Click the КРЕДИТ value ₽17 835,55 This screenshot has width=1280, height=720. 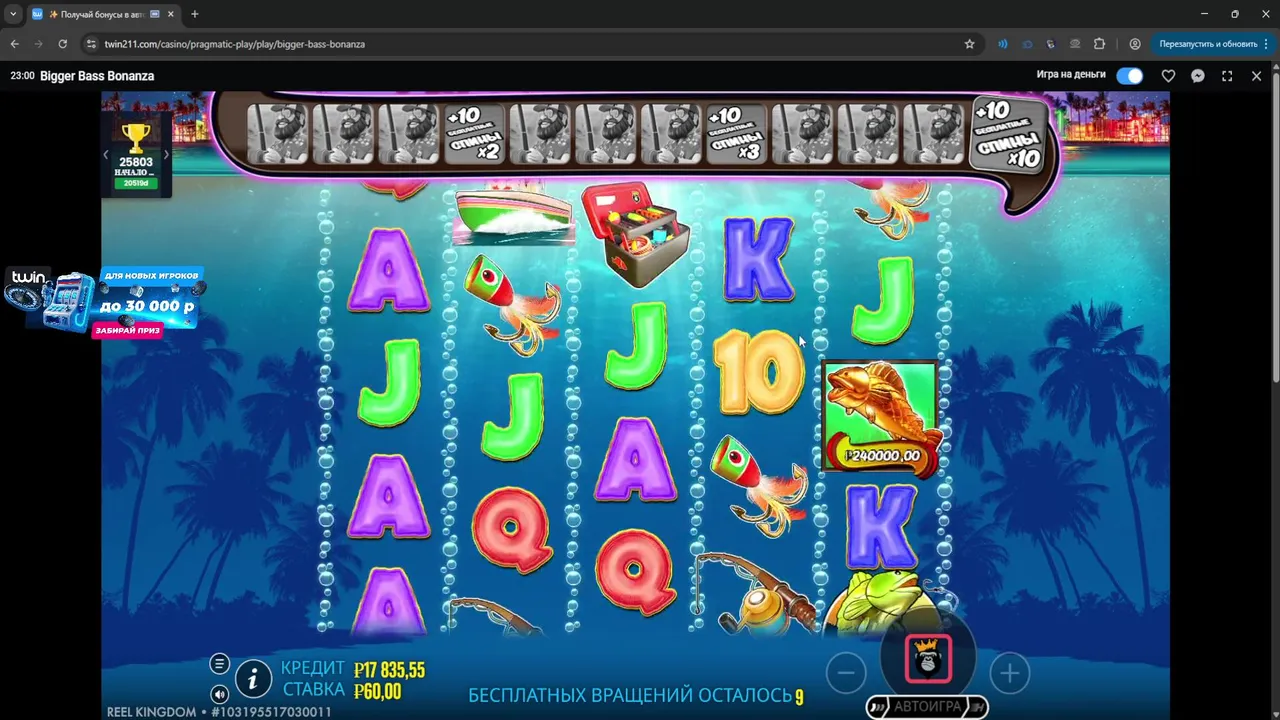pos(389,670)
